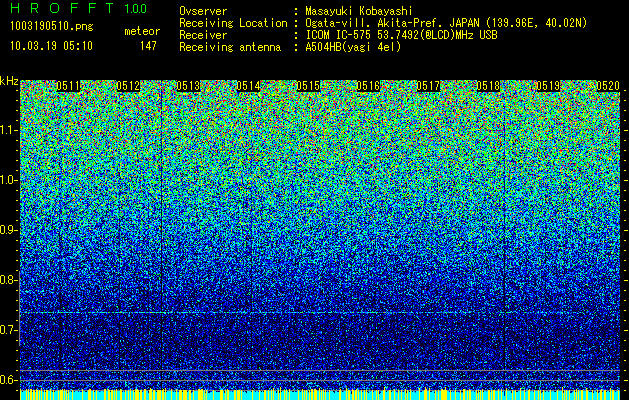Click the Receiving antenna label
The height and width of the screenshot is (400, 629).
(230, 47)
